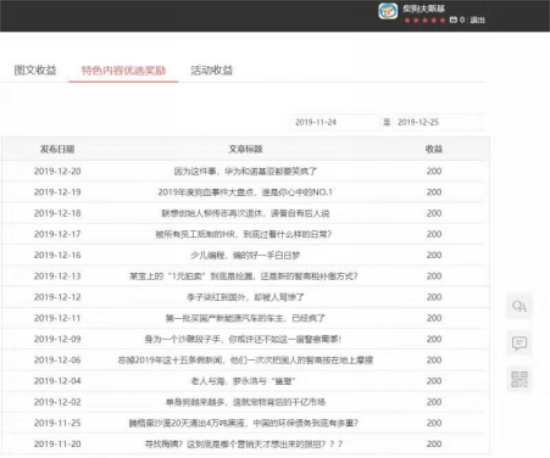Open the 活动收益 tab
The image size is (550, 458).
pyautogui.click(x=212, y=70)
